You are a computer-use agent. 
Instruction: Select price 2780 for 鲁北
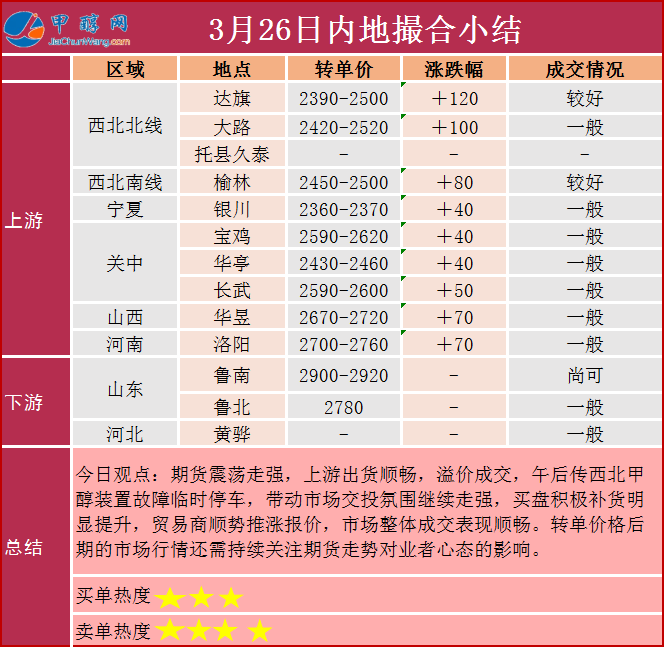pyautogui.click(x=344, y=407)
